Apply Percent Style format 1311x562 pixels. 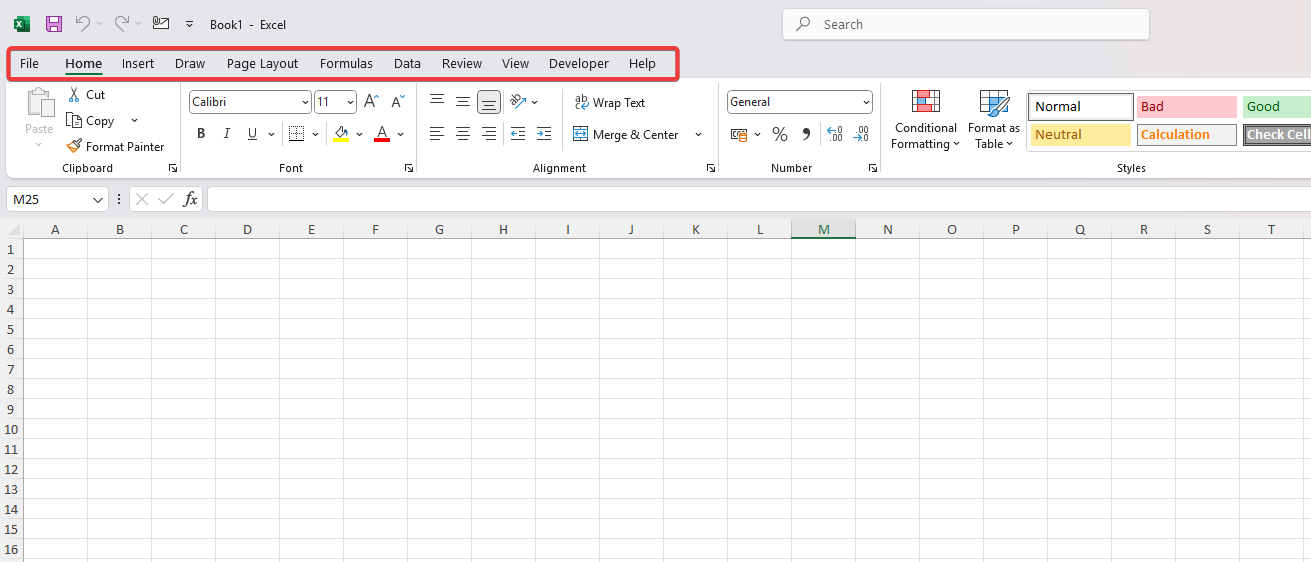[x=780, y=134]
